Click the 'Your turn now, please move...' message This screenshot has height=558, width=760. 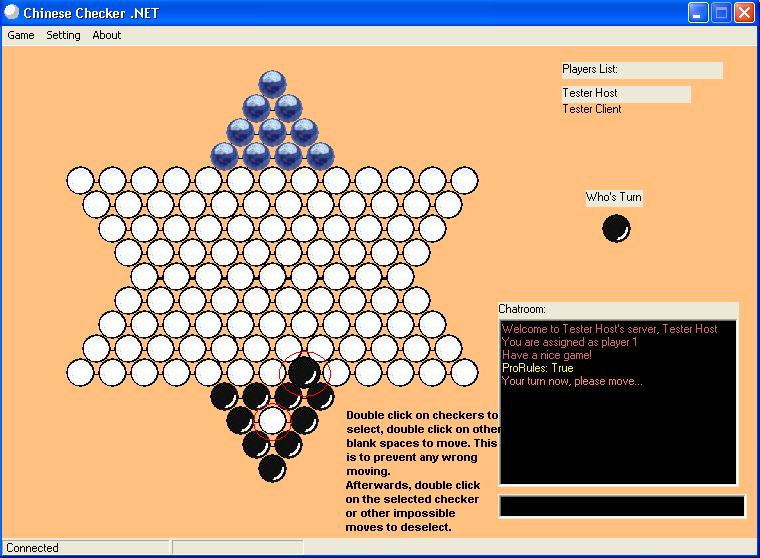[x=572, y=381]
